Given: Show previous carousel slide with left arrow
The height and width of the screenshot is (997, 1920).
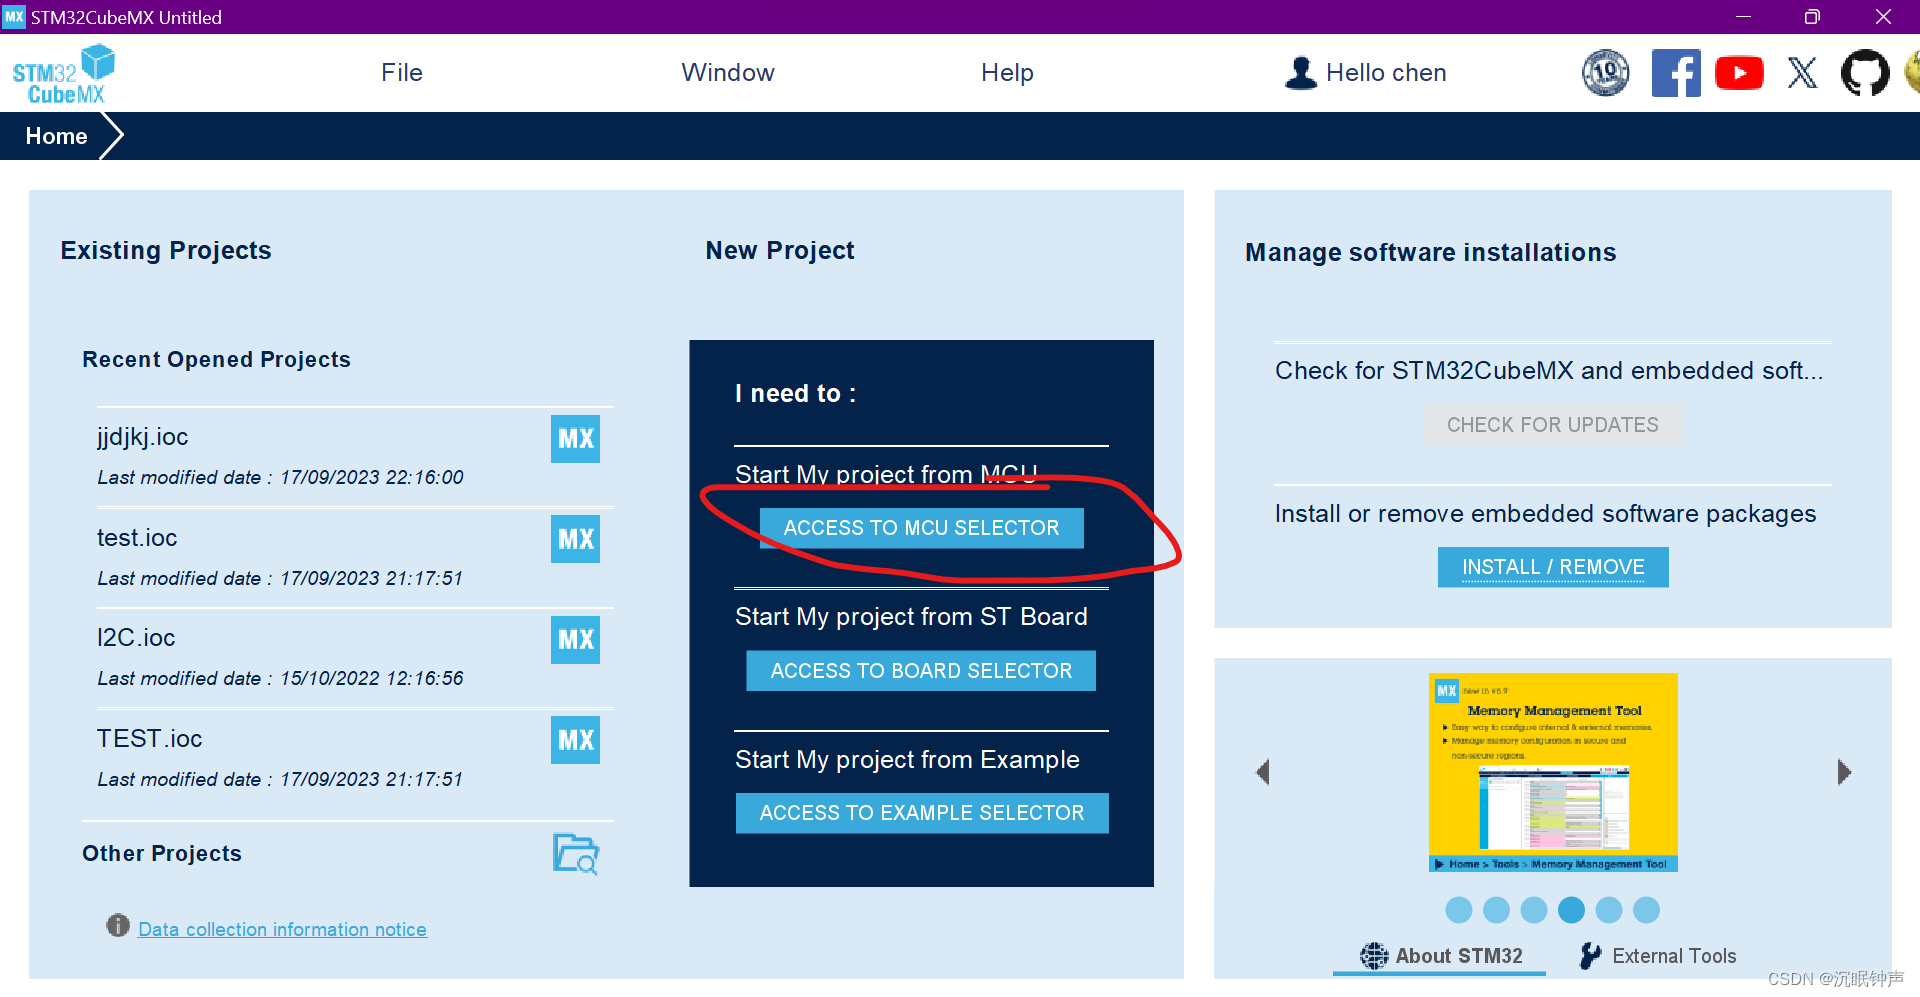Looking at the screenshot, I should [1263, 772].
